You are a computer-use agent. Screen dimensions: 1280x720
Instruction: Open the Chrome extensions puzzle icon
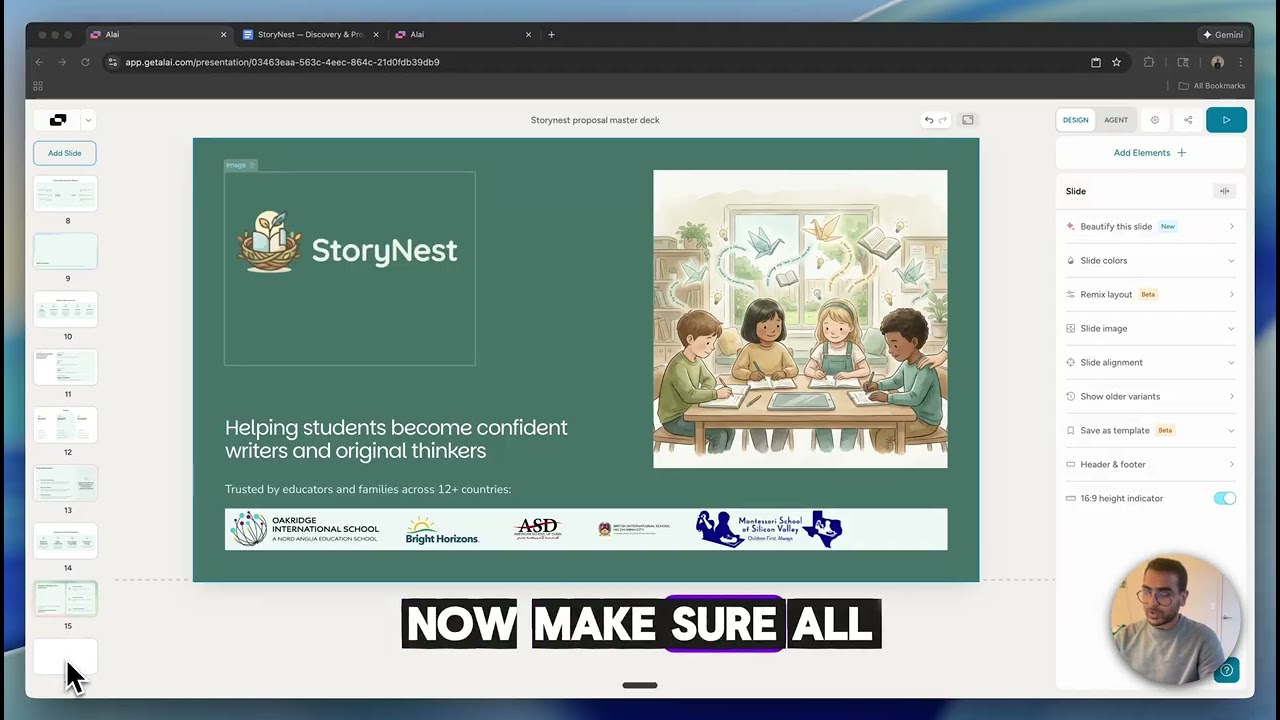click(x=1148, y=62)
